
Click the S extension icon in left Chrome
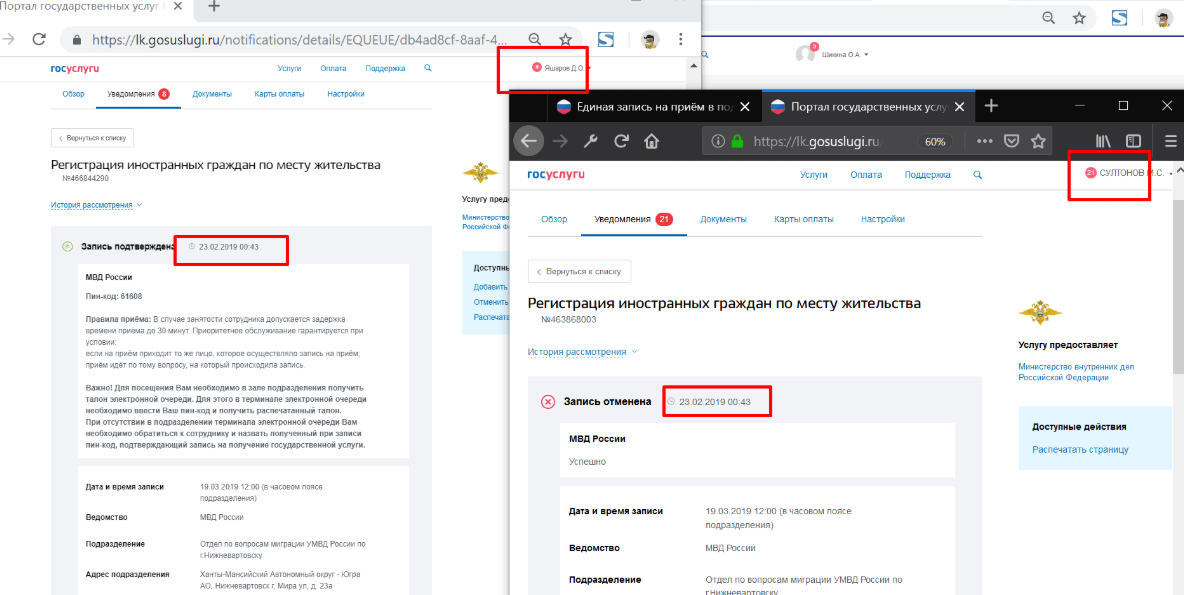click(605, 39)
